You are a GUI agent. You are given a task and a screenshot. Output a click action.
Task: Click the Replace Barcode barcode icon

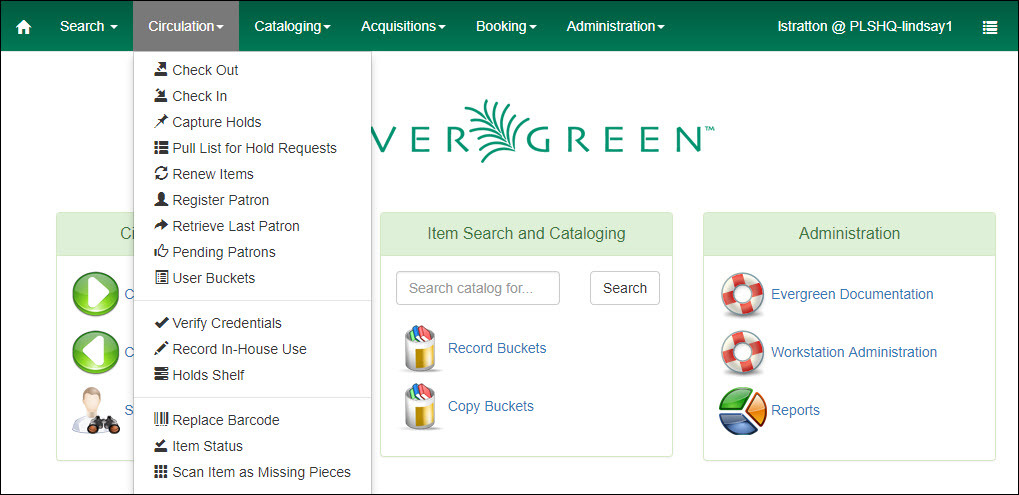(x=161, y=420)
